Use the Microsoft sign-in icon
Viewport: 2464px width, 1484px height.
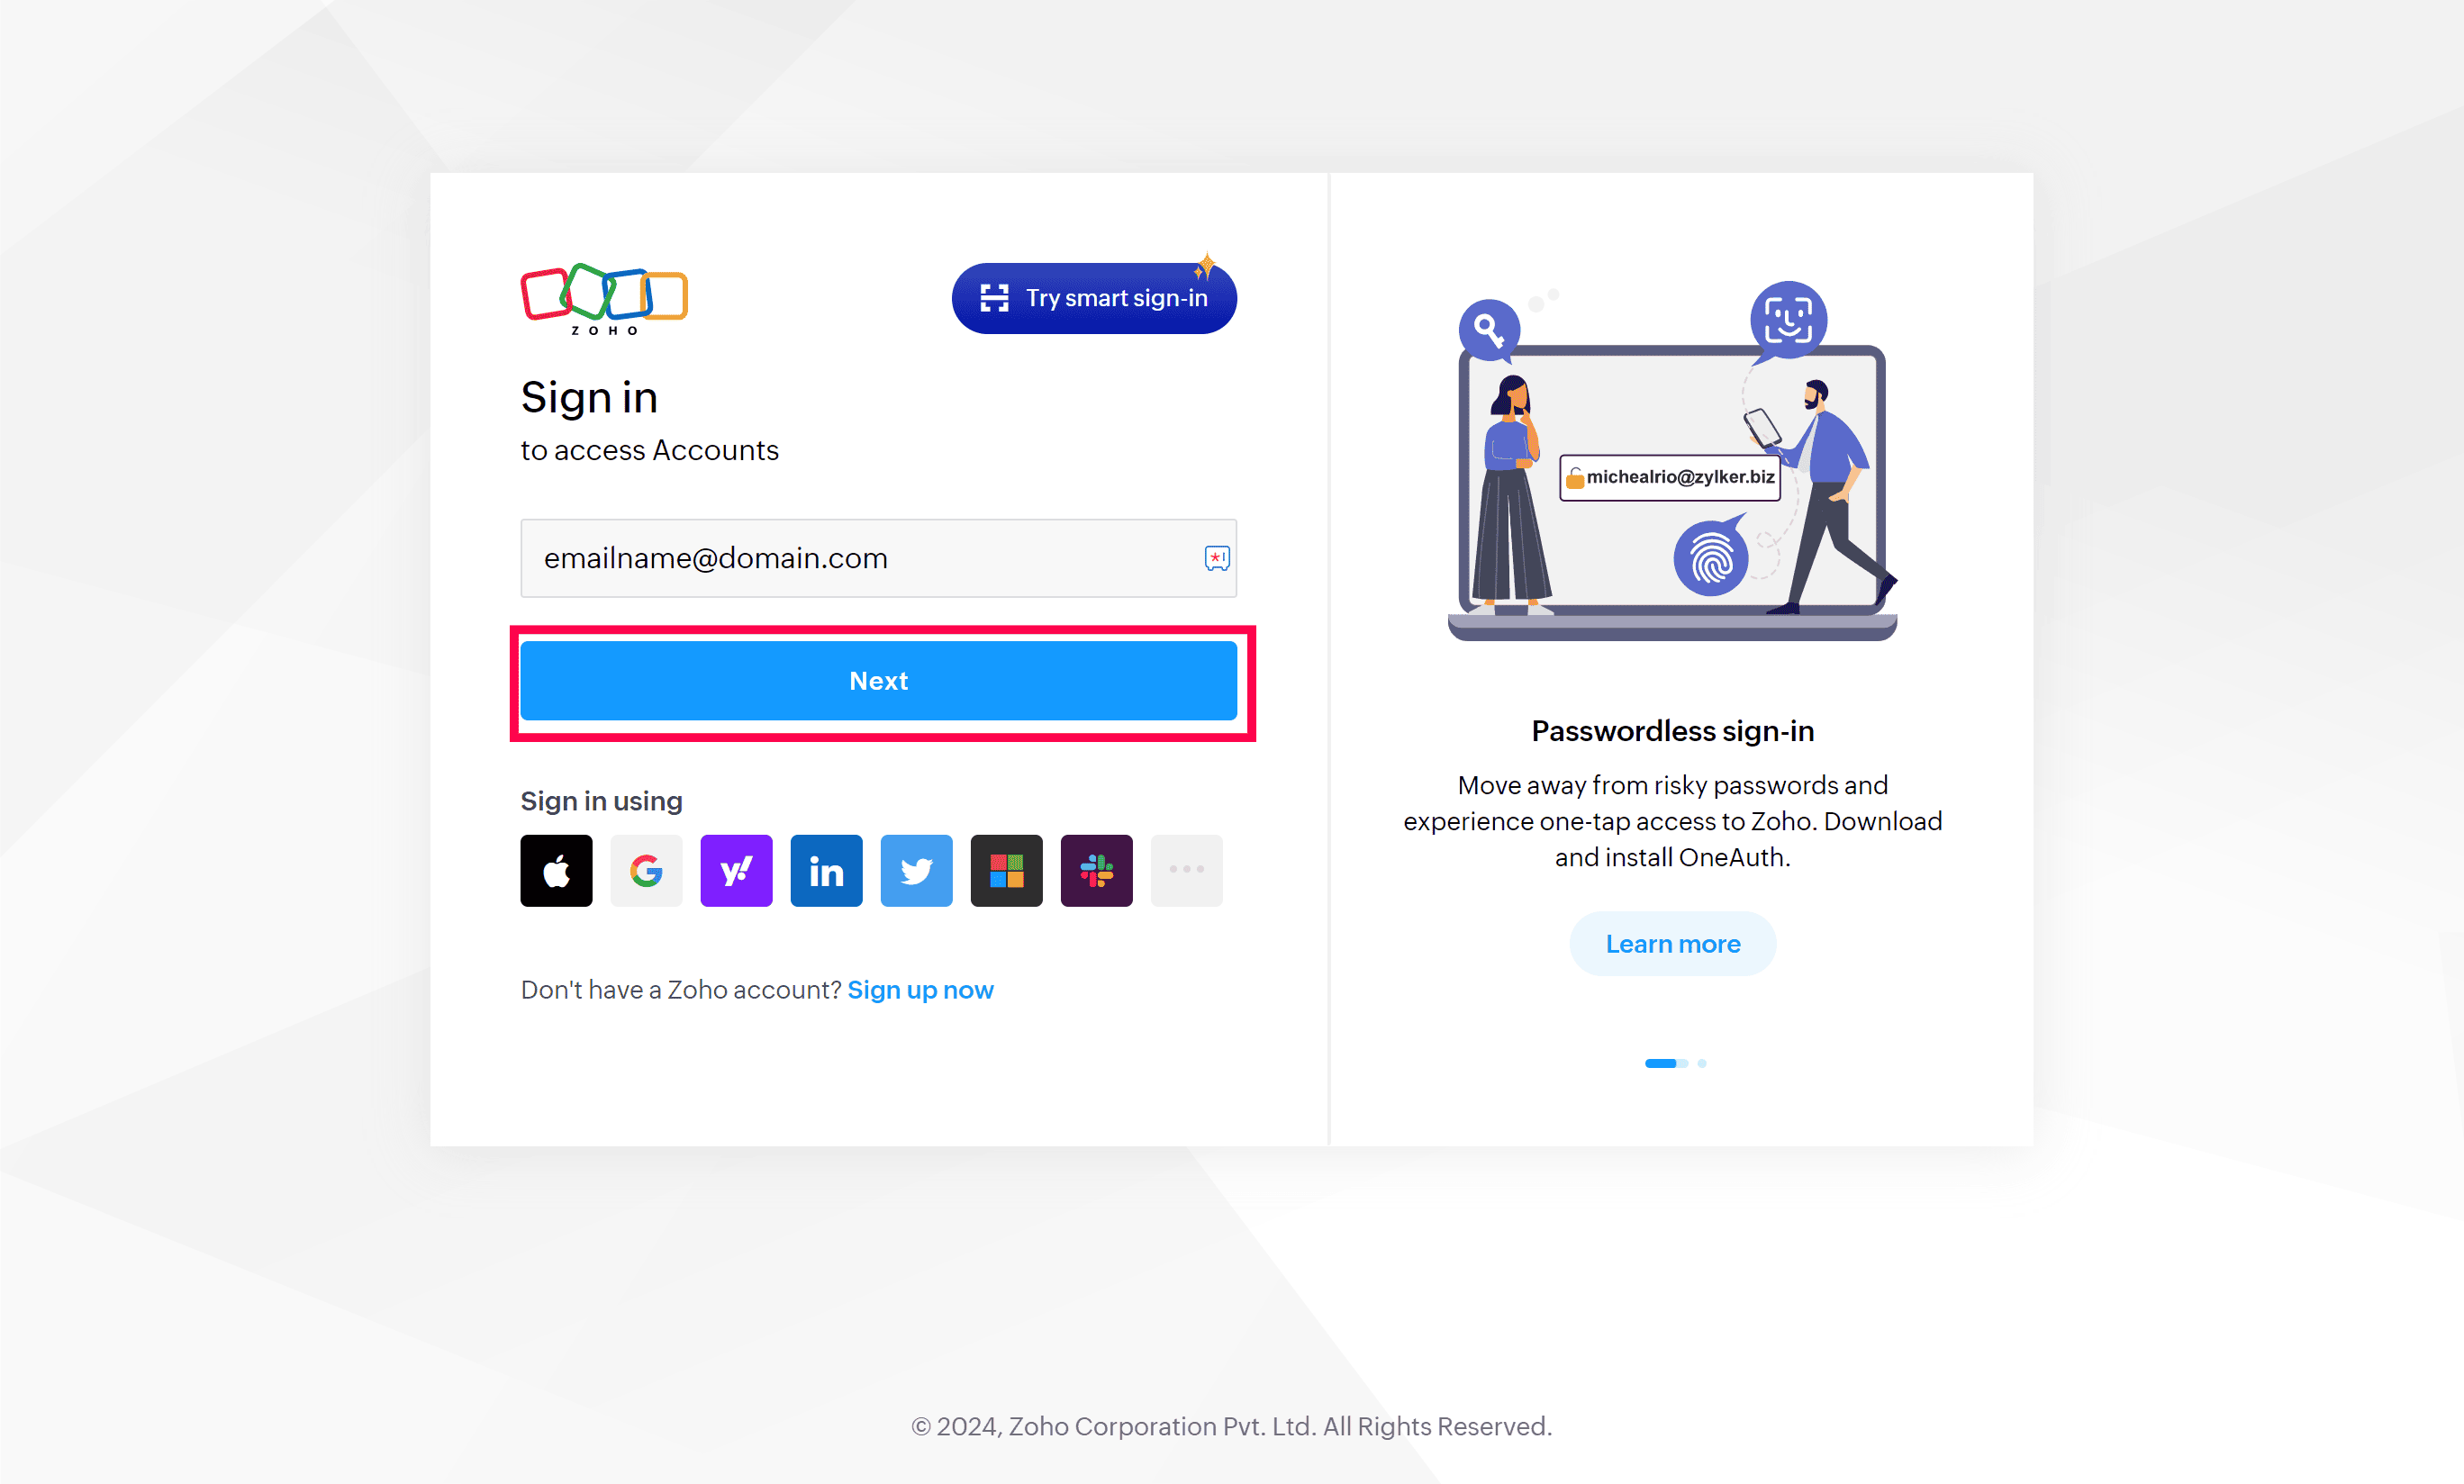pyautogui.click(x=1006, y=870)
